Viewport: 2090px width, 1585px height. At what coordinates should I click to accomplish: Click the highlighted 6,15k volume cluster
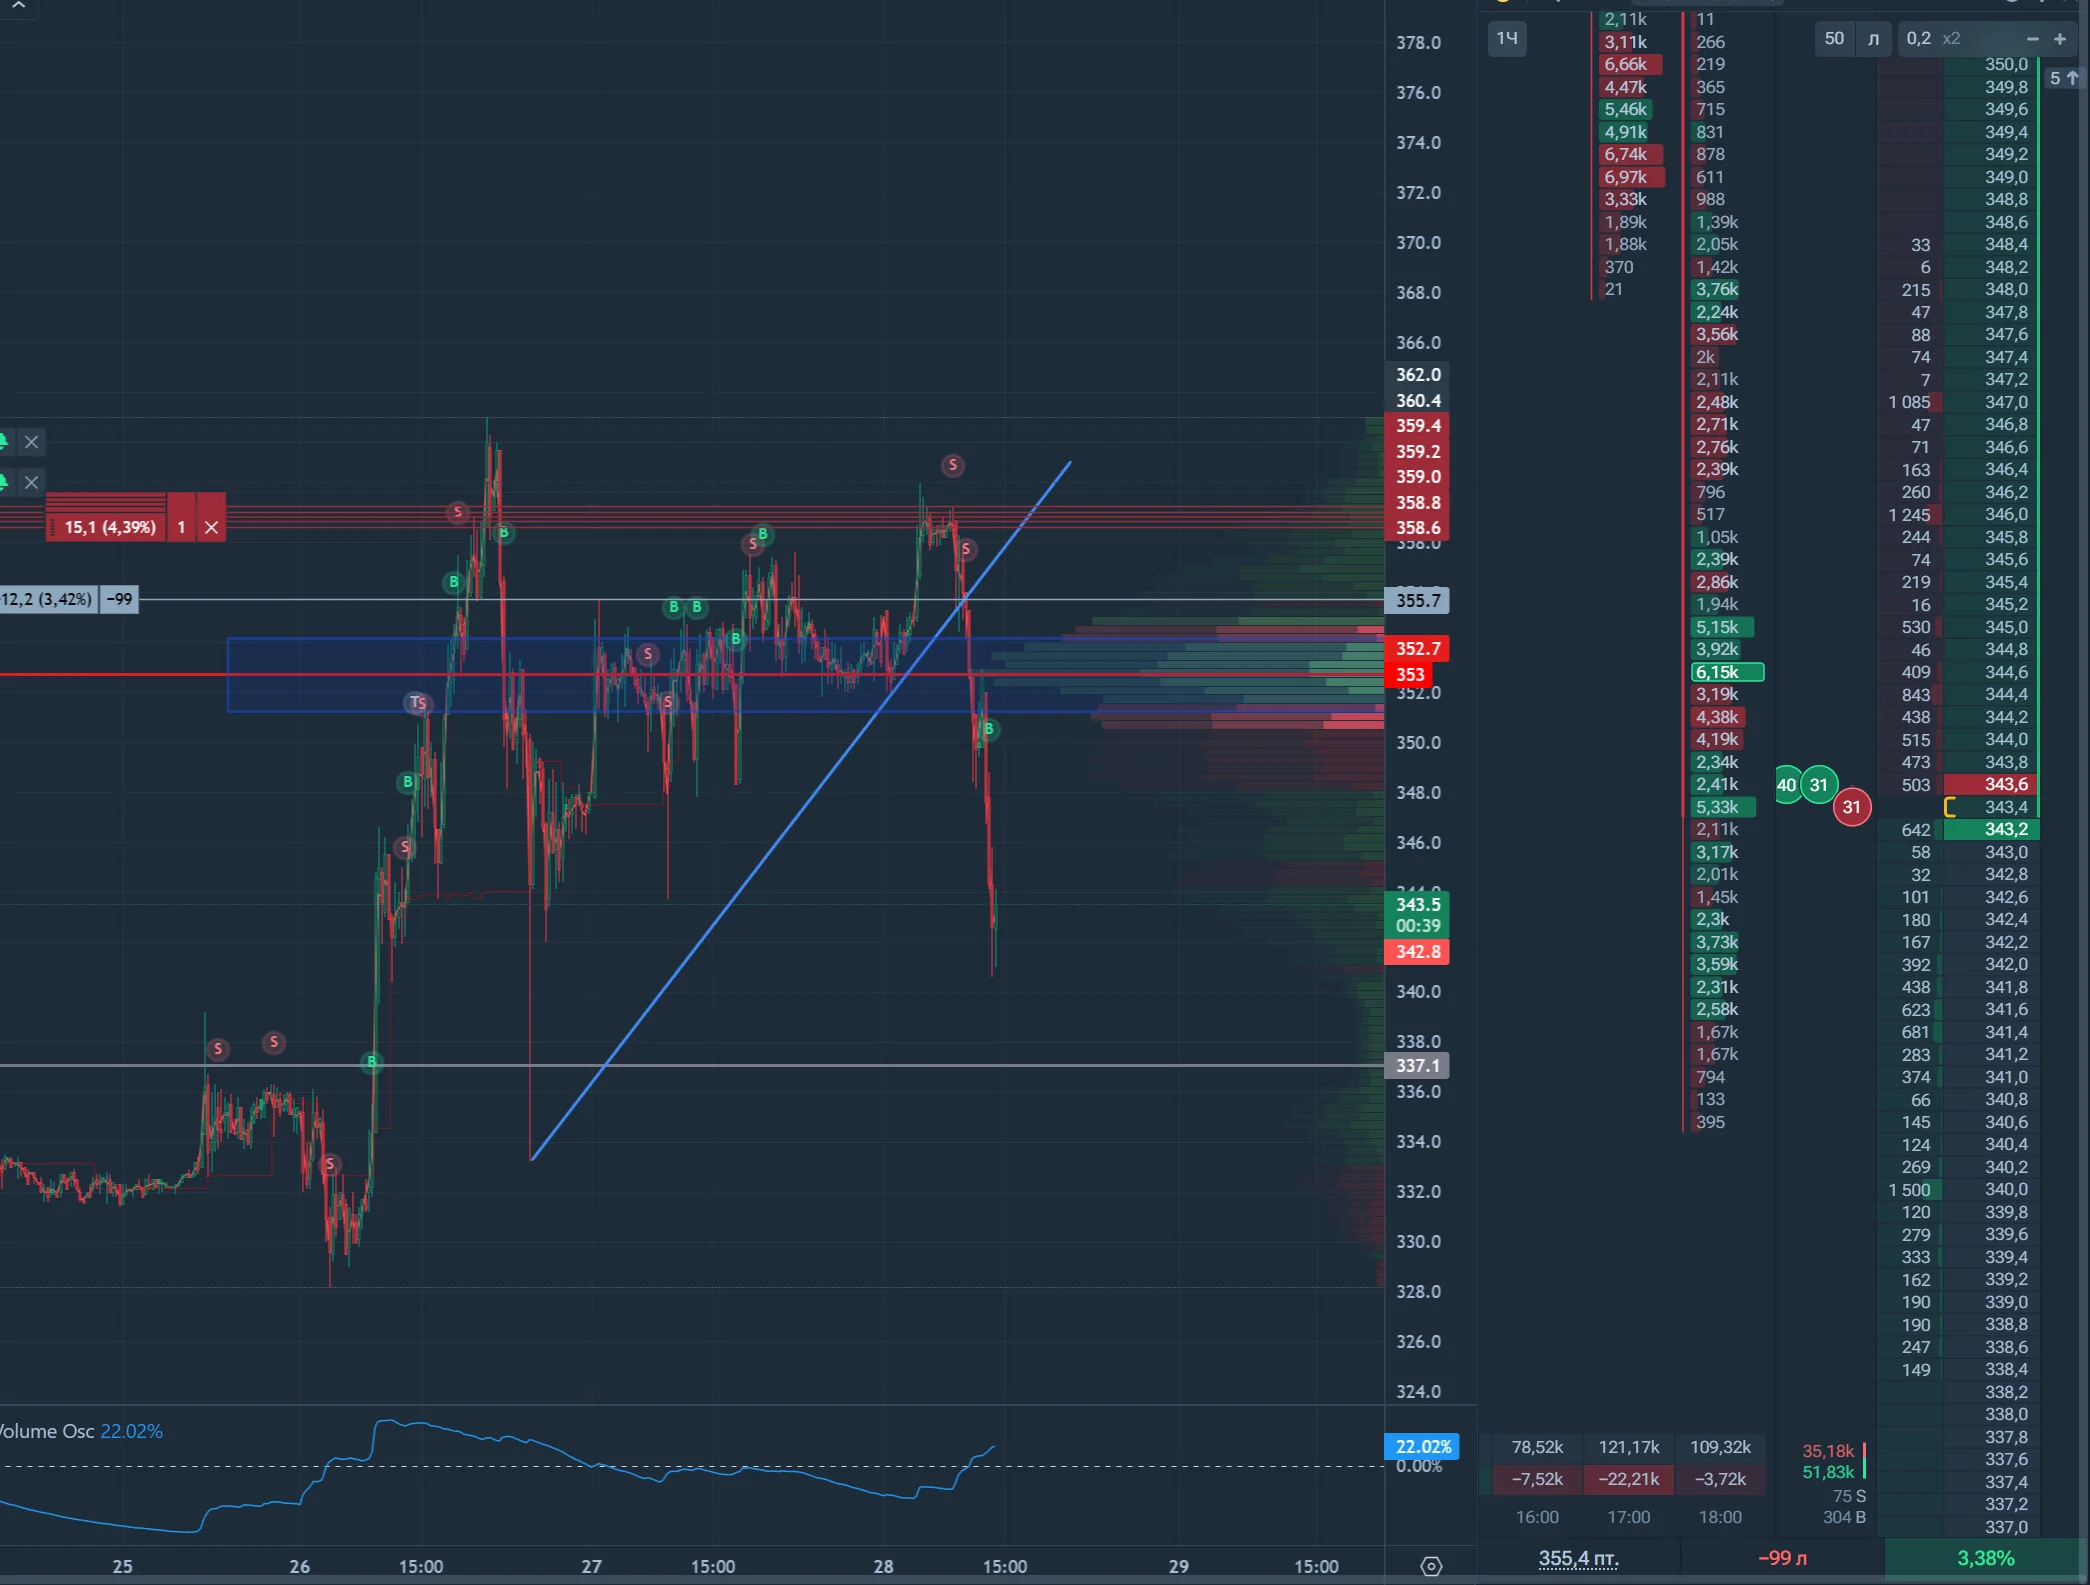pyautogui.click(x=1727, y=672)
